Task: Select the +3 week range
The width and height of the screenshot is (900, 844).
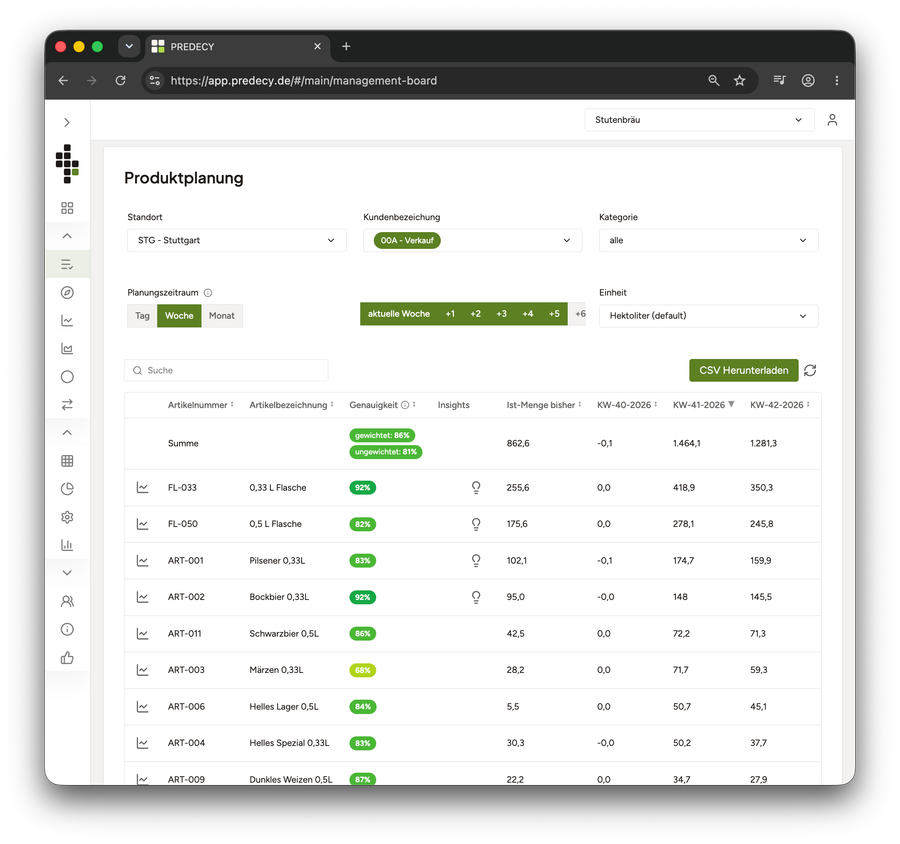Action: click(x=502, y=314)
